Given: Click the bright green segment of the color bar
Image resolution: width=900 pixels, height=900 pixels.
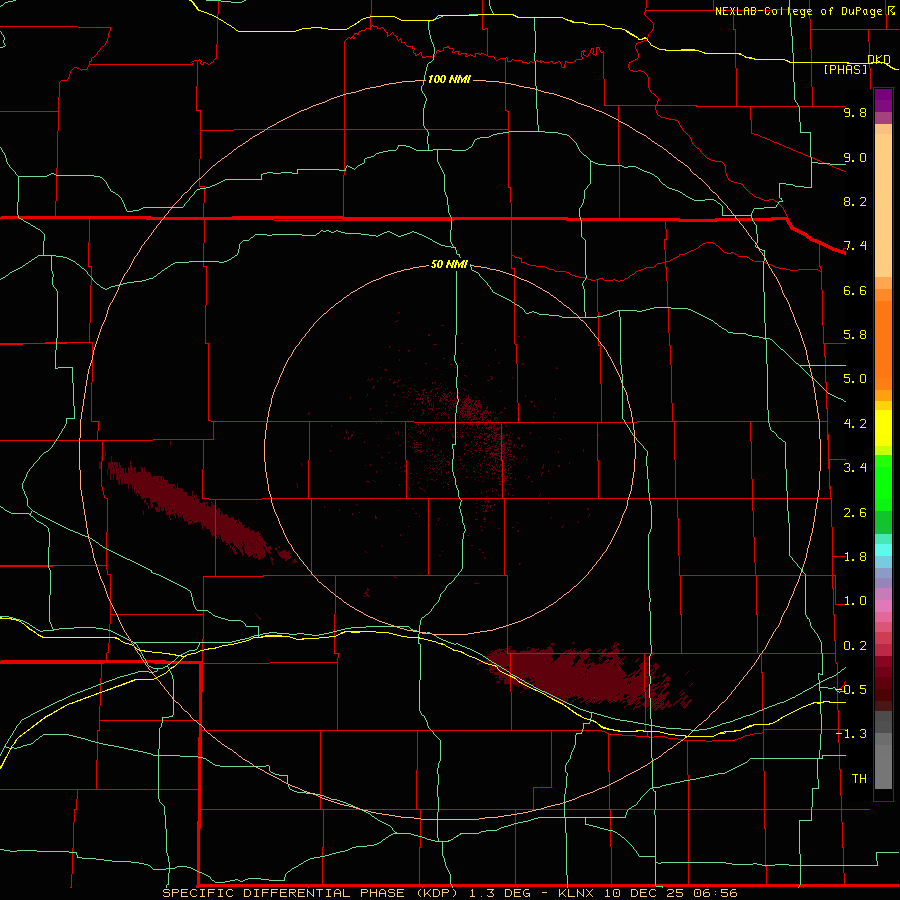Looking at the screenshot, I should (x=883, y=483).
